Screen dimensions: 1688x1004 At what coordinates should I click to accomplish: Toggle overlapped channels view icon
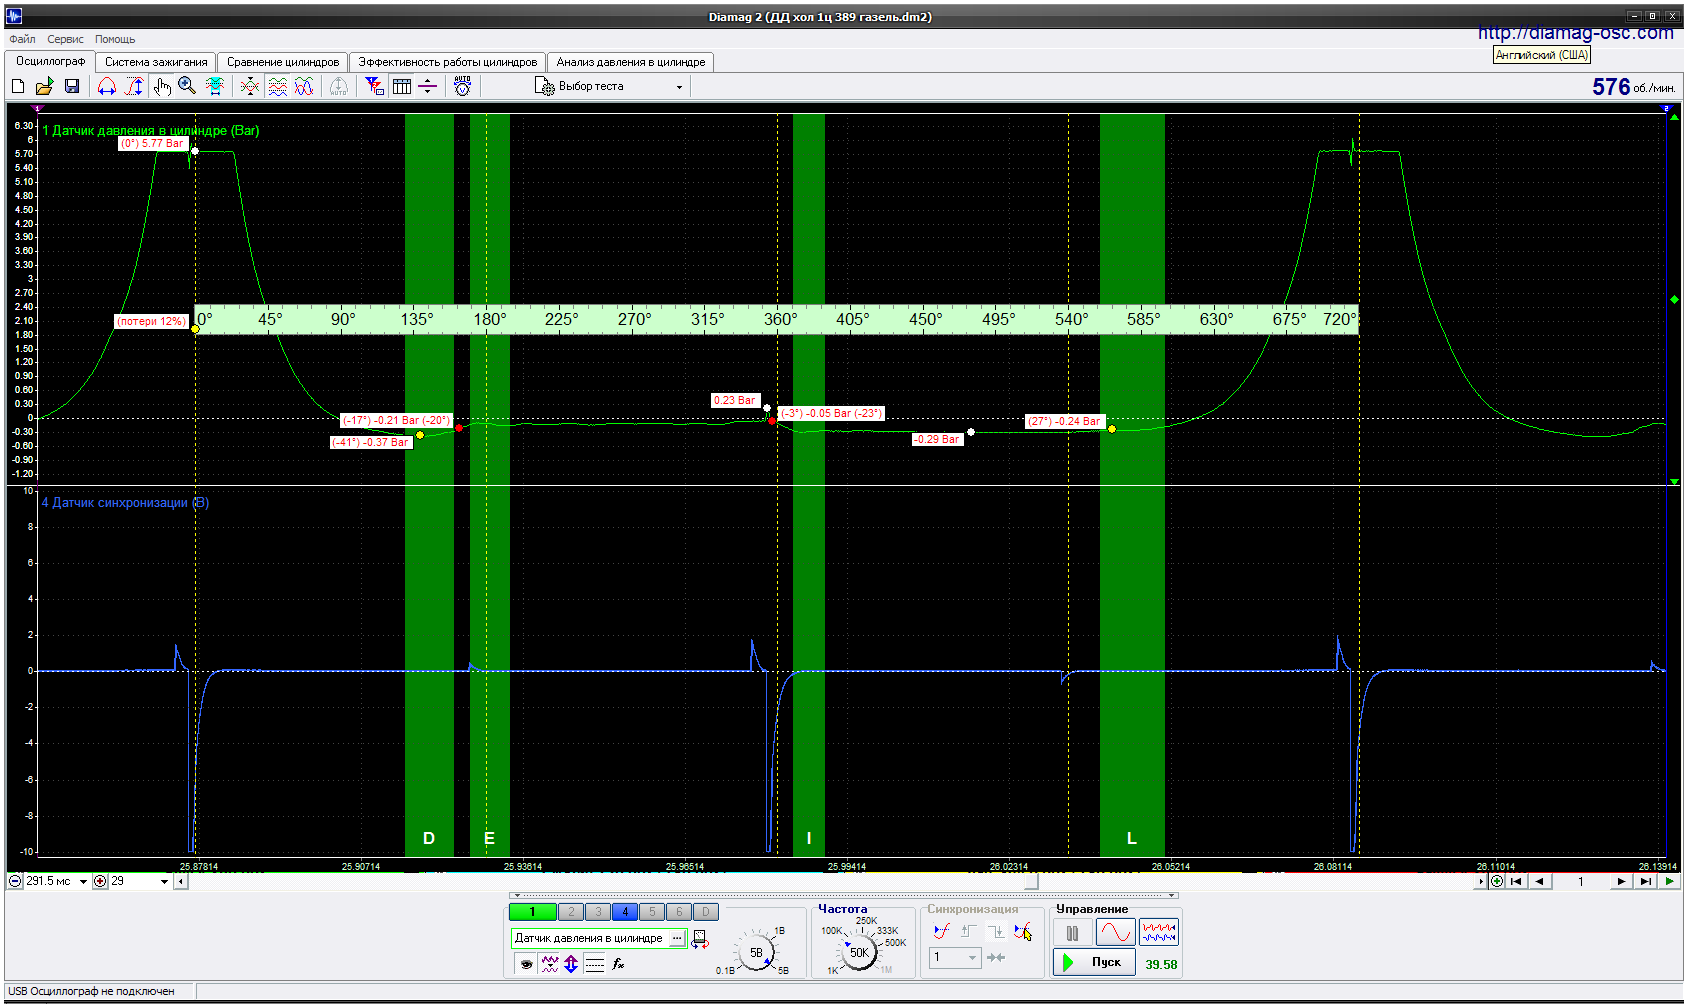[x=304, y=87]
